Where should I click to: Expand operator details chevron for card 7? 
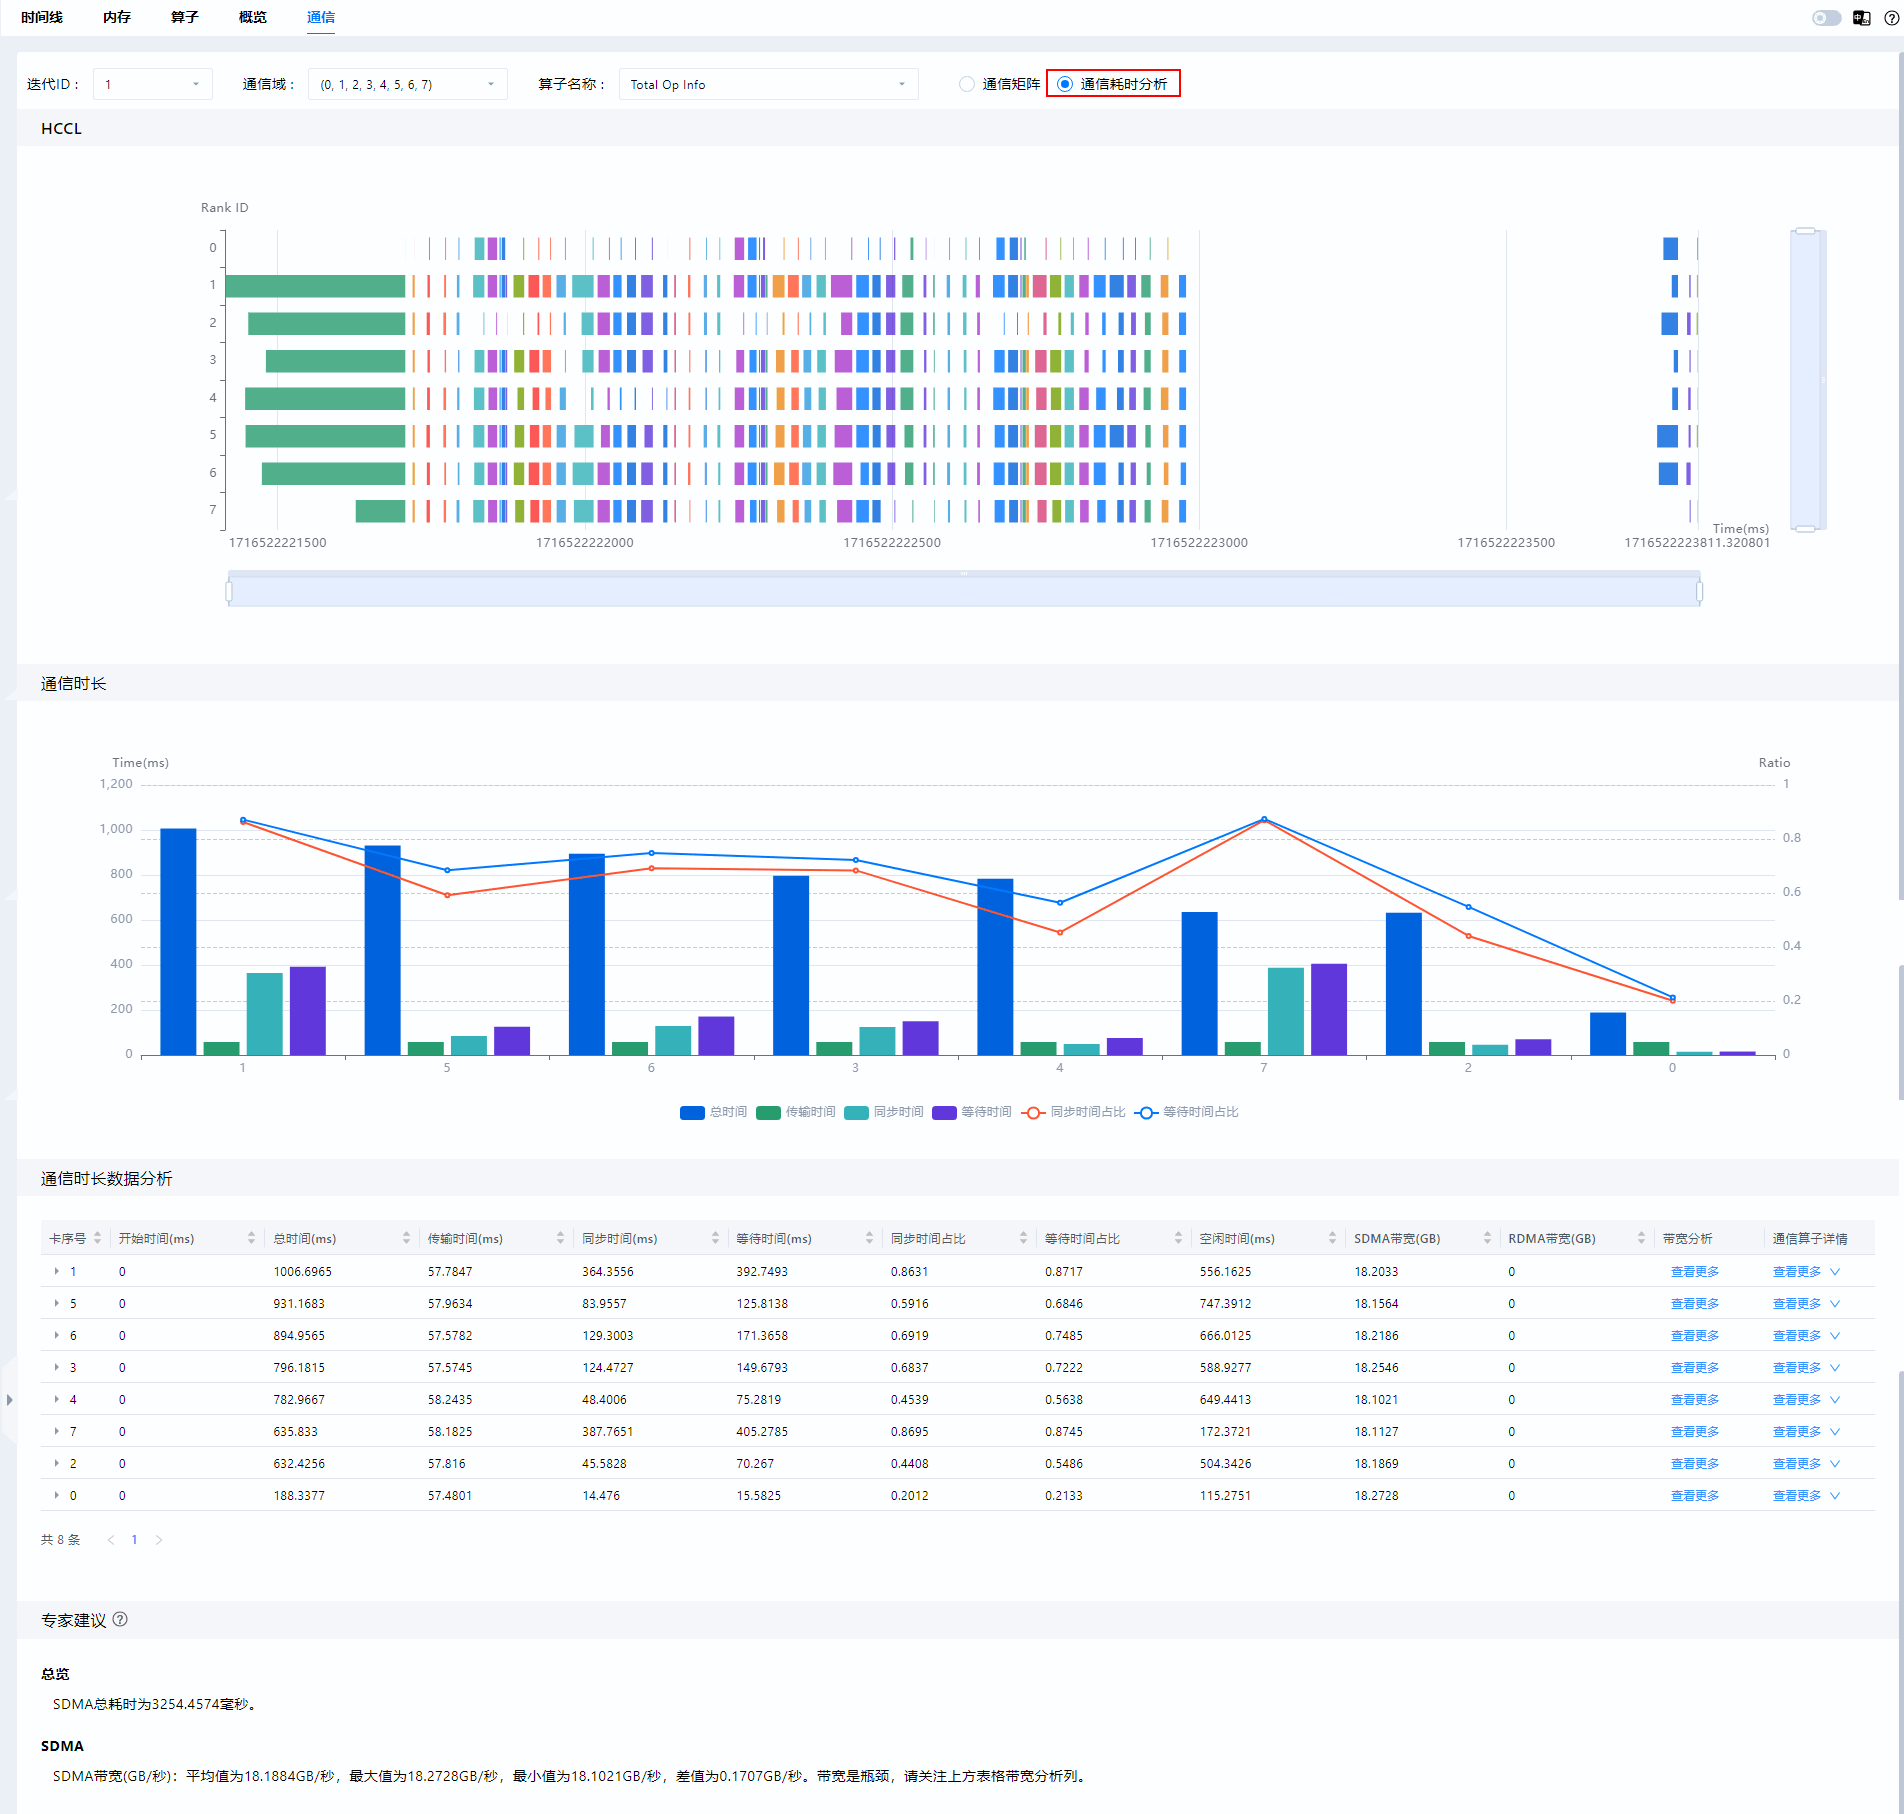(1835, 1432)
